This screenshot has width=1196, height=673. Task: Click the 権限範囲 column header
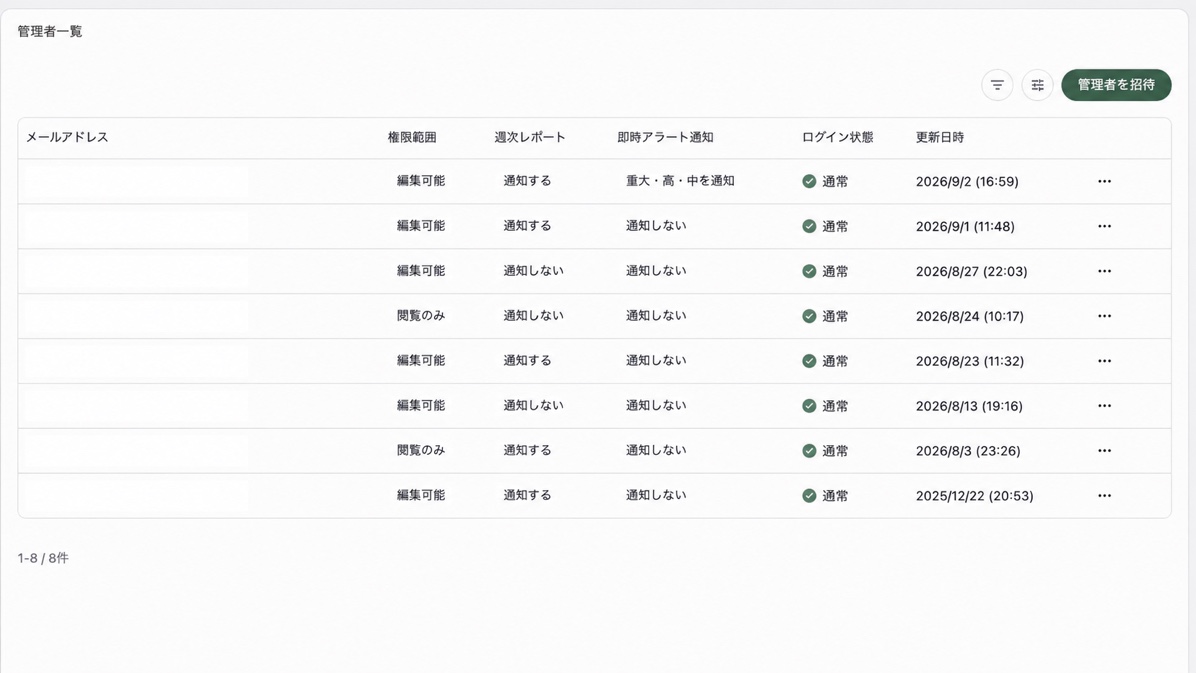412,137
